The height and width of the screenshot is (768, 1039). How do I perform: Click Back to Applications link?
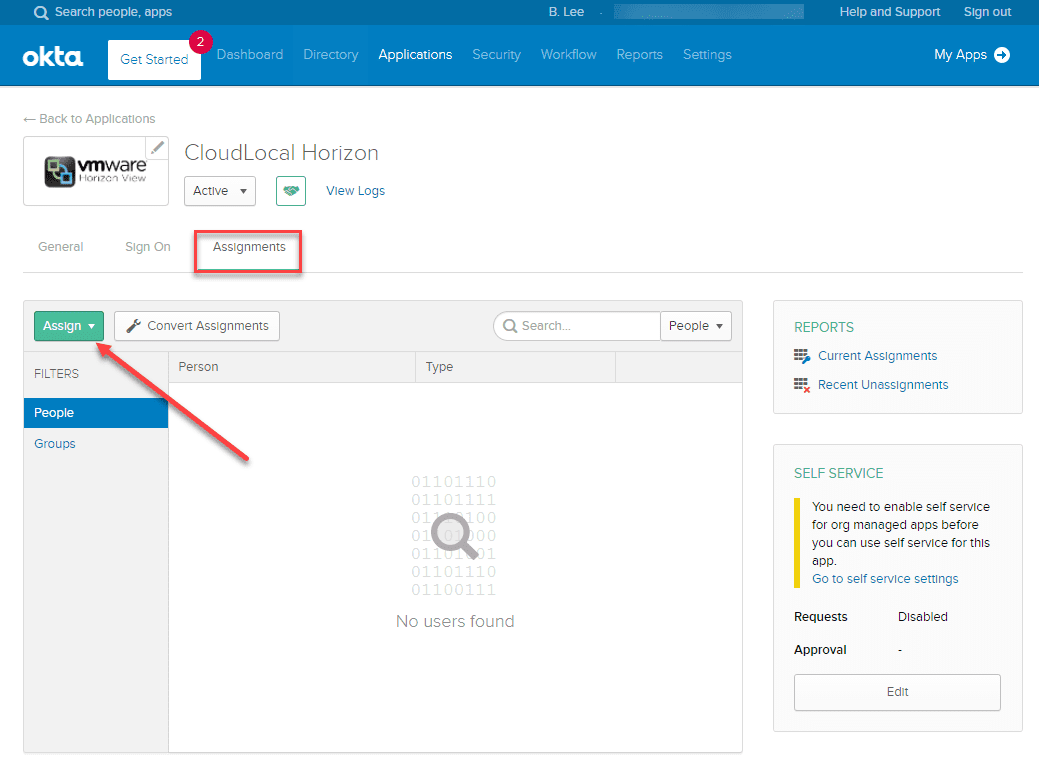pyautogui.click(x=89, y=119)
